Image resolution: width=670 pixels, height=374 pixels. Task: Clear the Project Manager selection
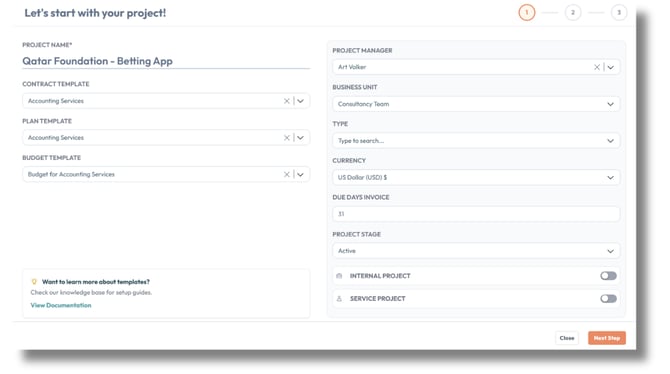coord(597,67)
